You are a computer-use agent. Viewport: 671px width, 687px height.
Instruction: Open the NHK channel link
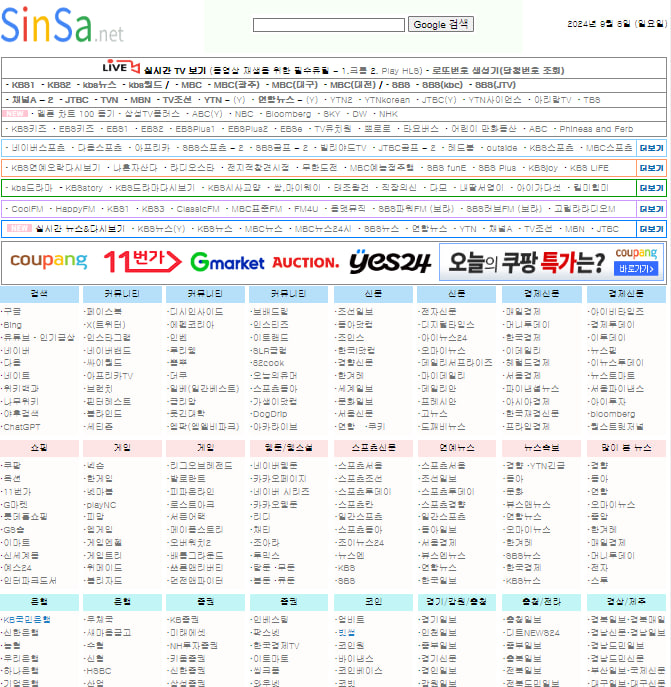click(x=388, y=114)
